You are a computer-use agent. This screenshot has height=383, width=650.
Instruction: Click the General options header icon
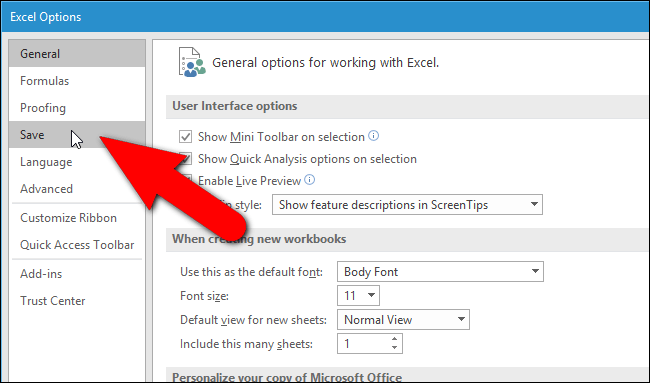(192, 63)
